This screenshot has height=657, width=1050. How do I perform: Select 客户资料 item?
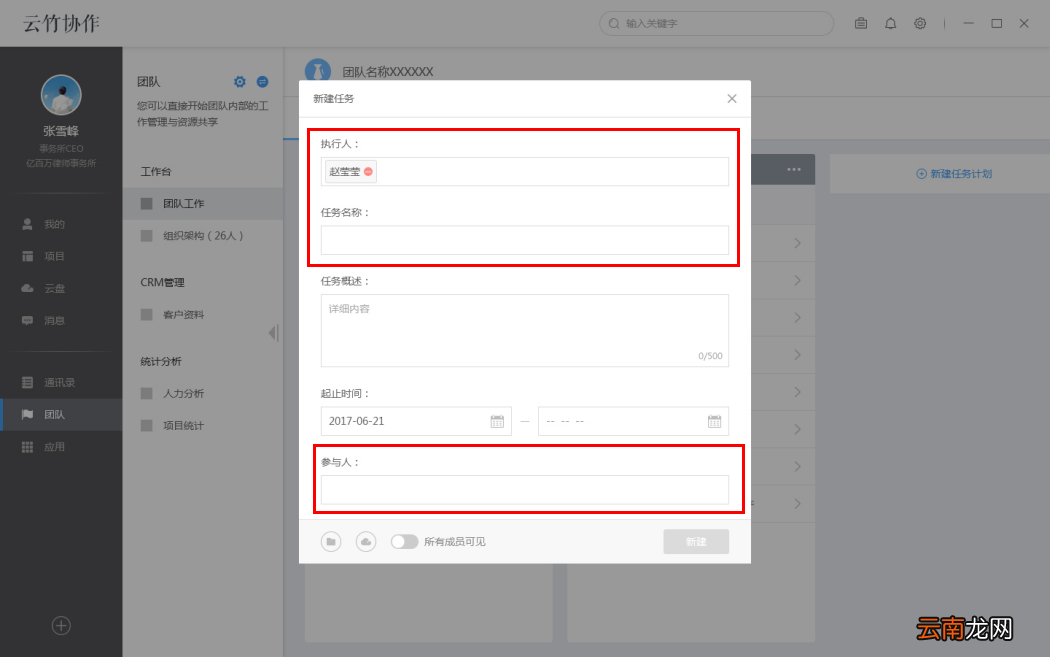(203, 315)
